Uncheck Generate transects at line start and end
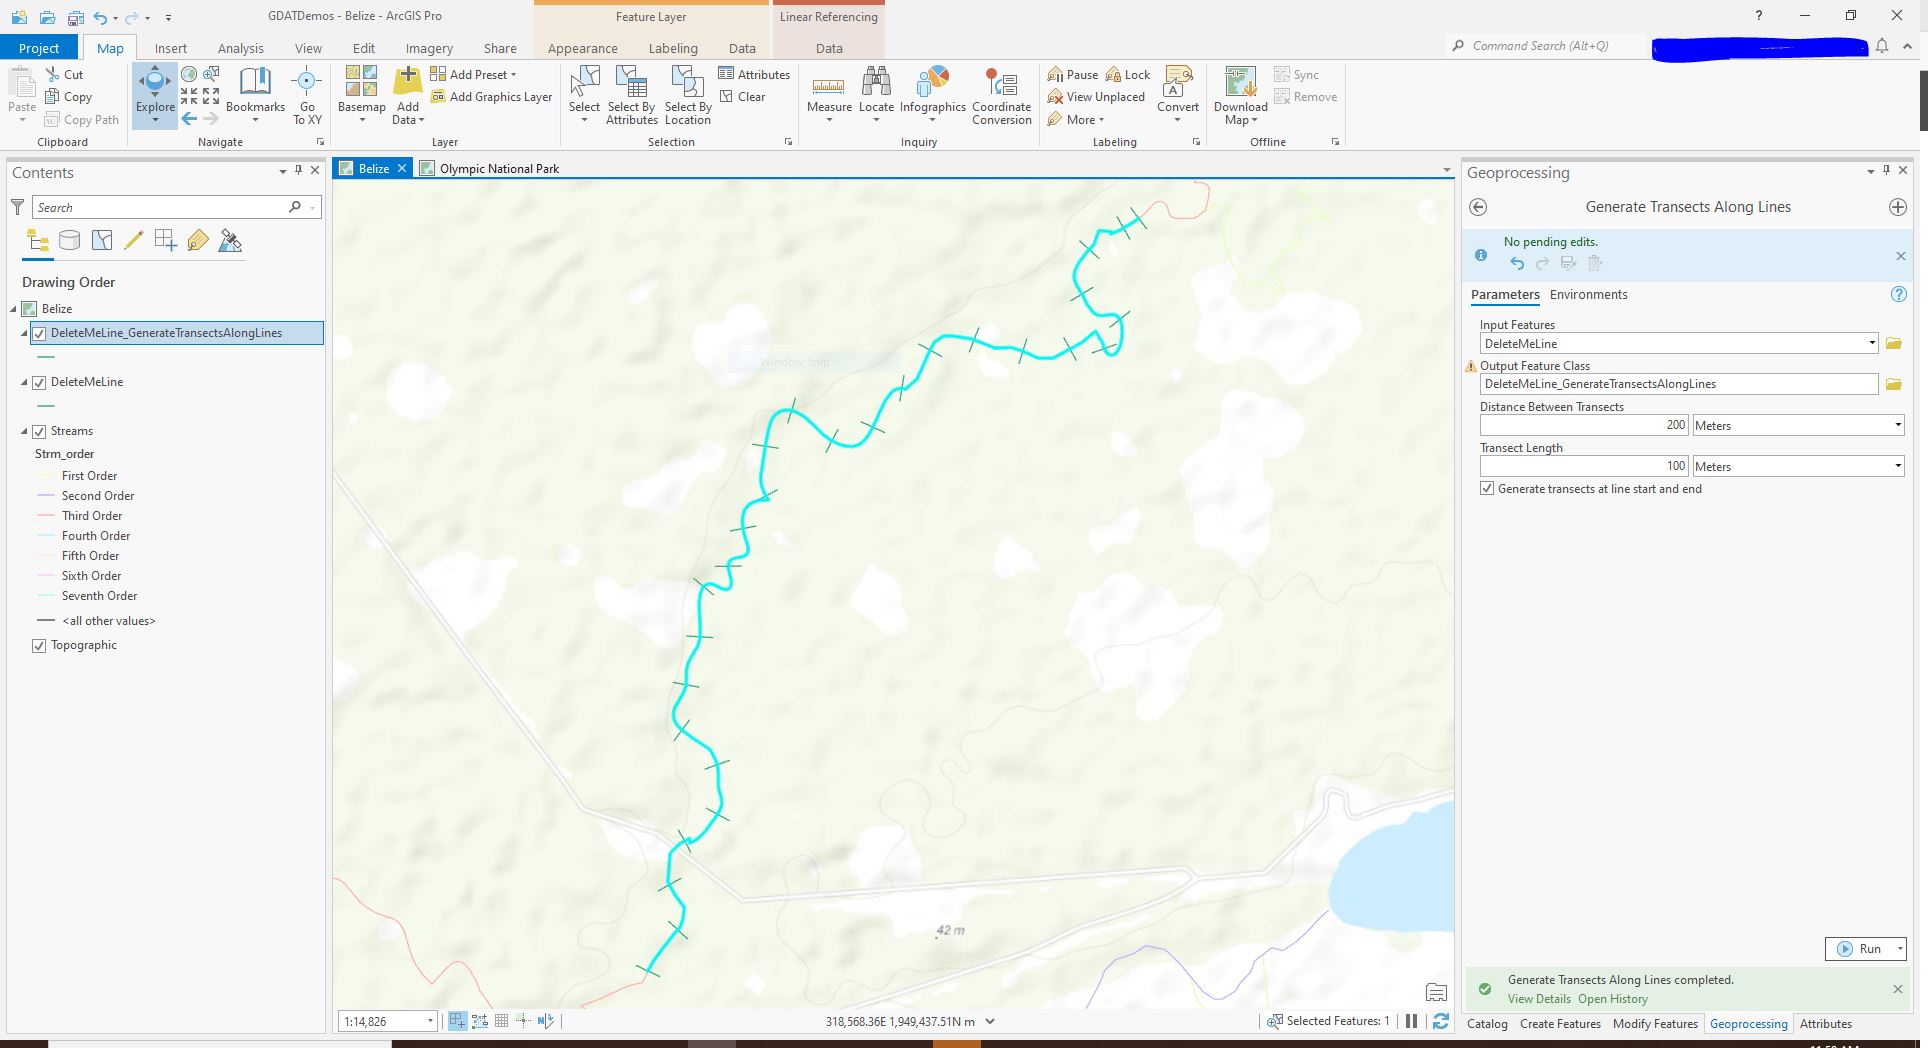This screenshot has width=1928, height=1048. (x=1486, y=488)
